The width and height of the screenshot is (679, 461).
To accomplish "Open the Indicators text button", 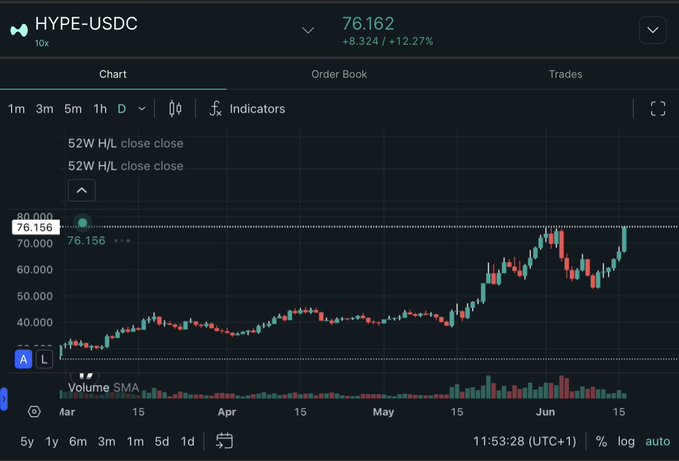I will click(x=257, y=109).
